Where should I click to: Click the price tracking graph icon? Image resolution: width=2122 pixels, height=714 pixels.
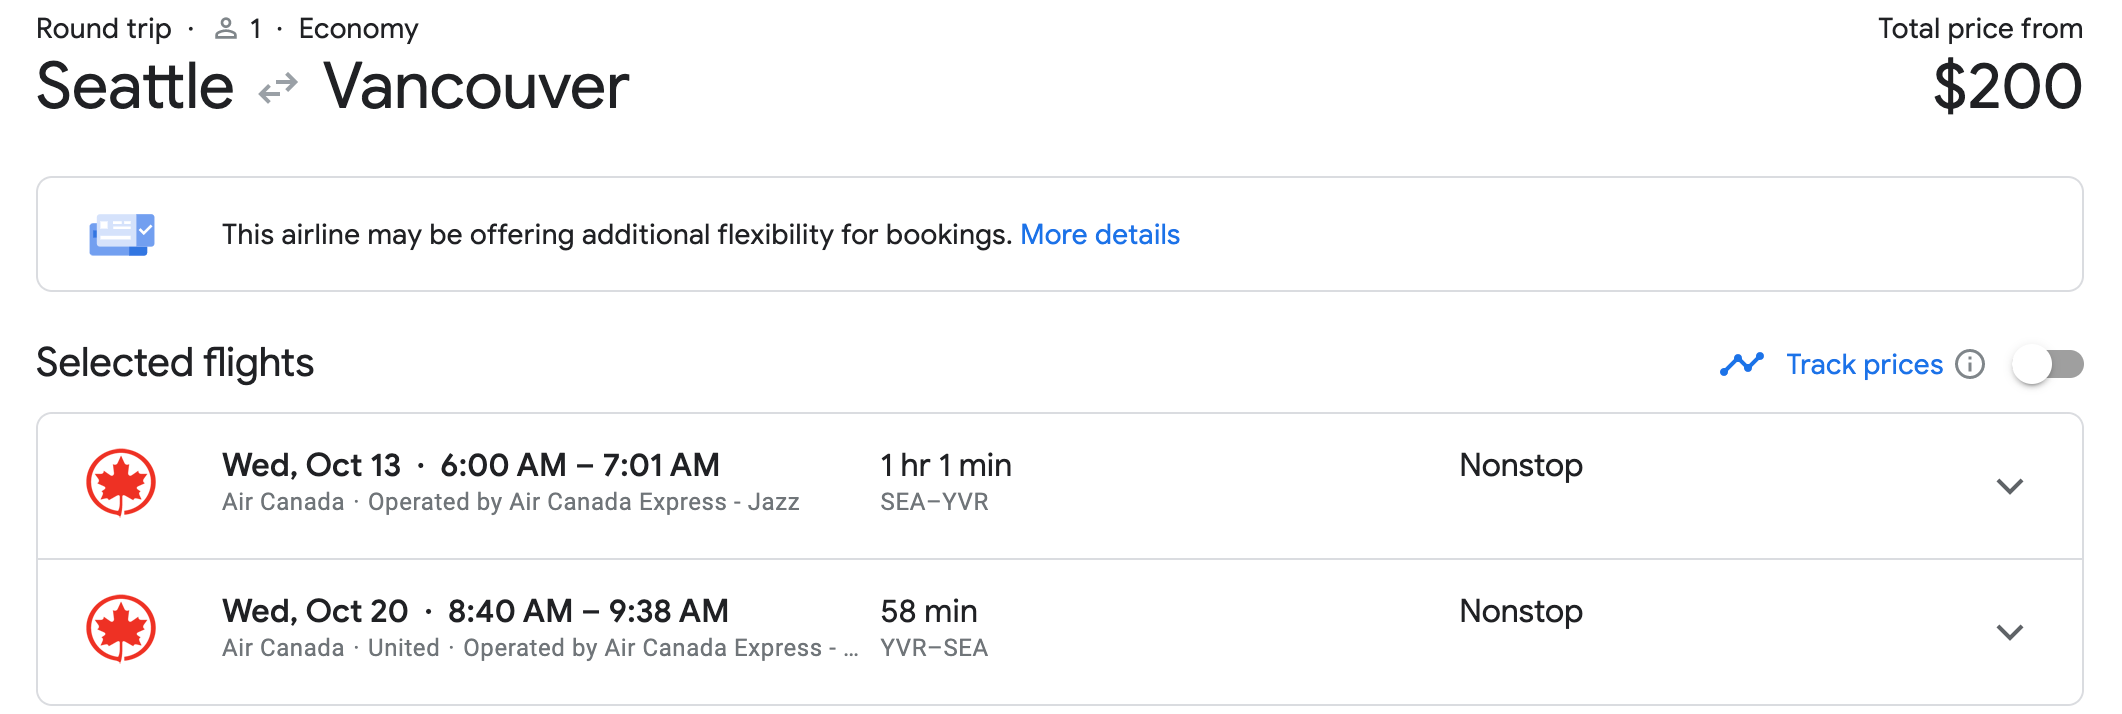[x=1741, y=364]
